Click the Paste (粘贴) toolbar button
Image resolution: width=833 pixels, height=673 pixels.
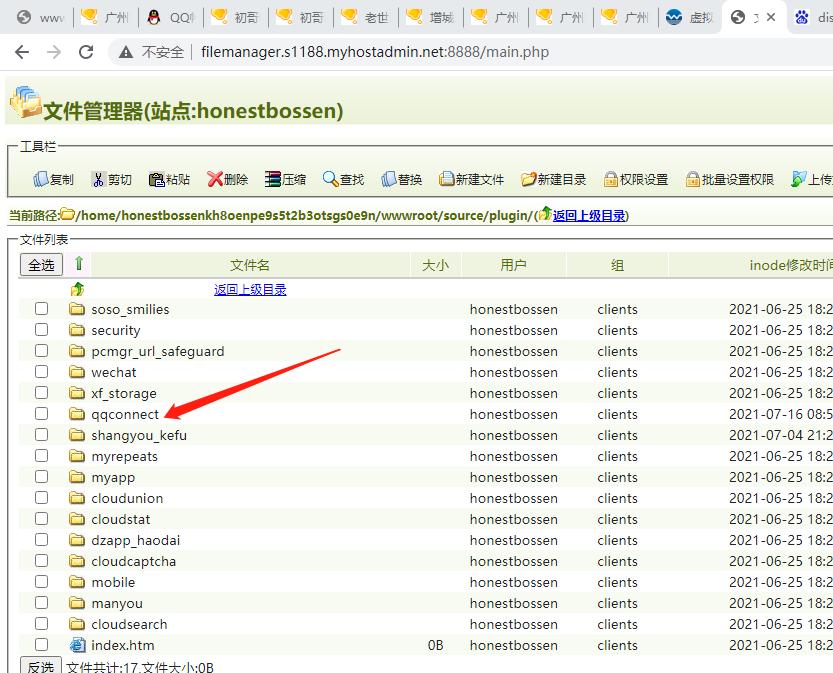169,180
